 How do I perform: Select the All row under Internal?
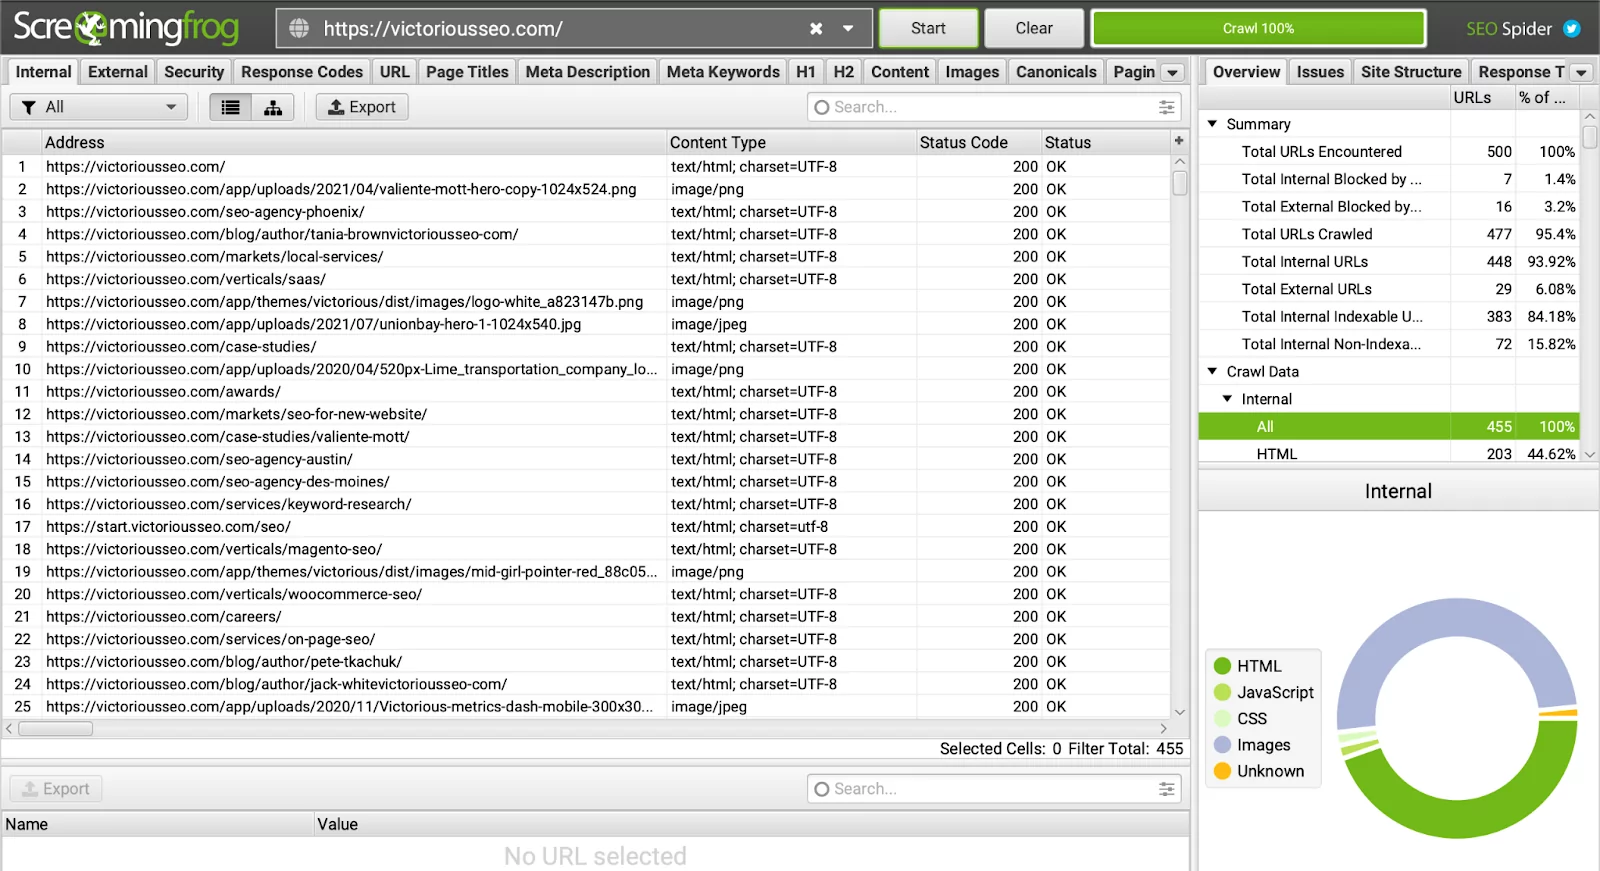(1389, 427)
